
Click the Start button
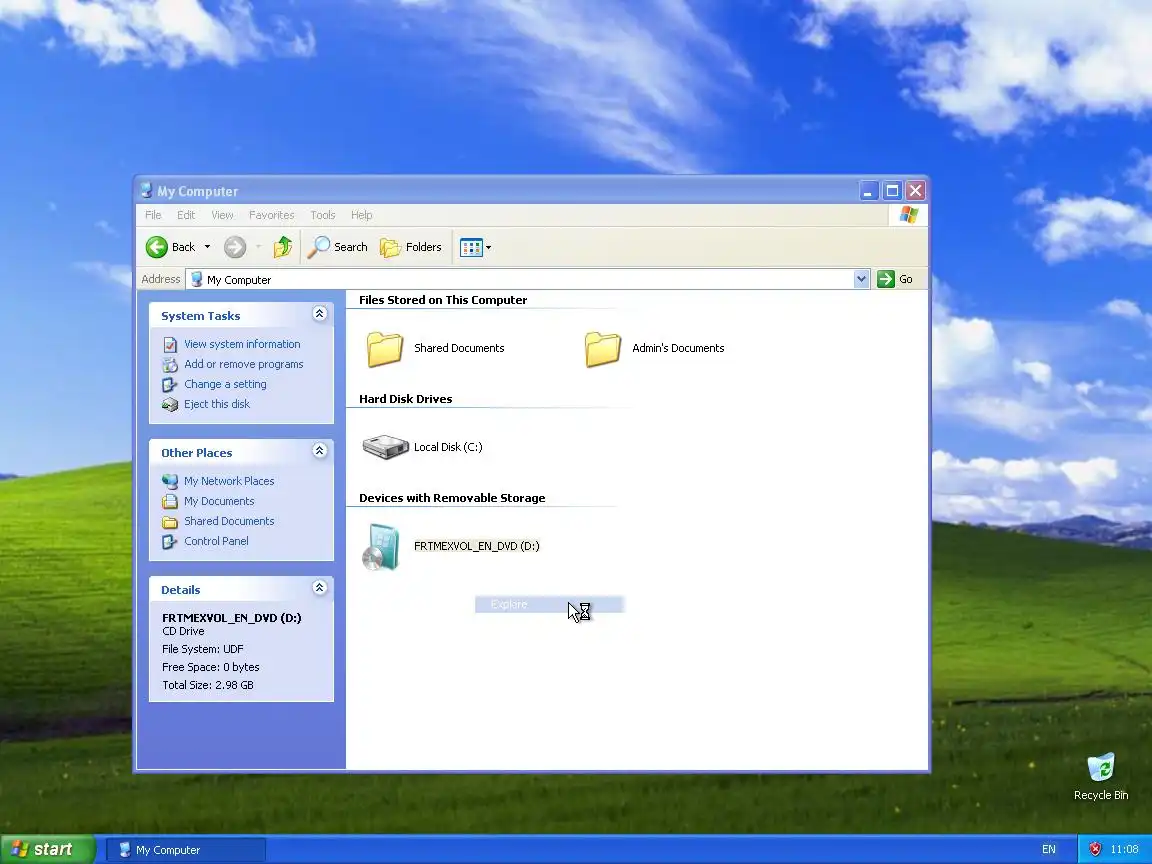pos(47,849)
